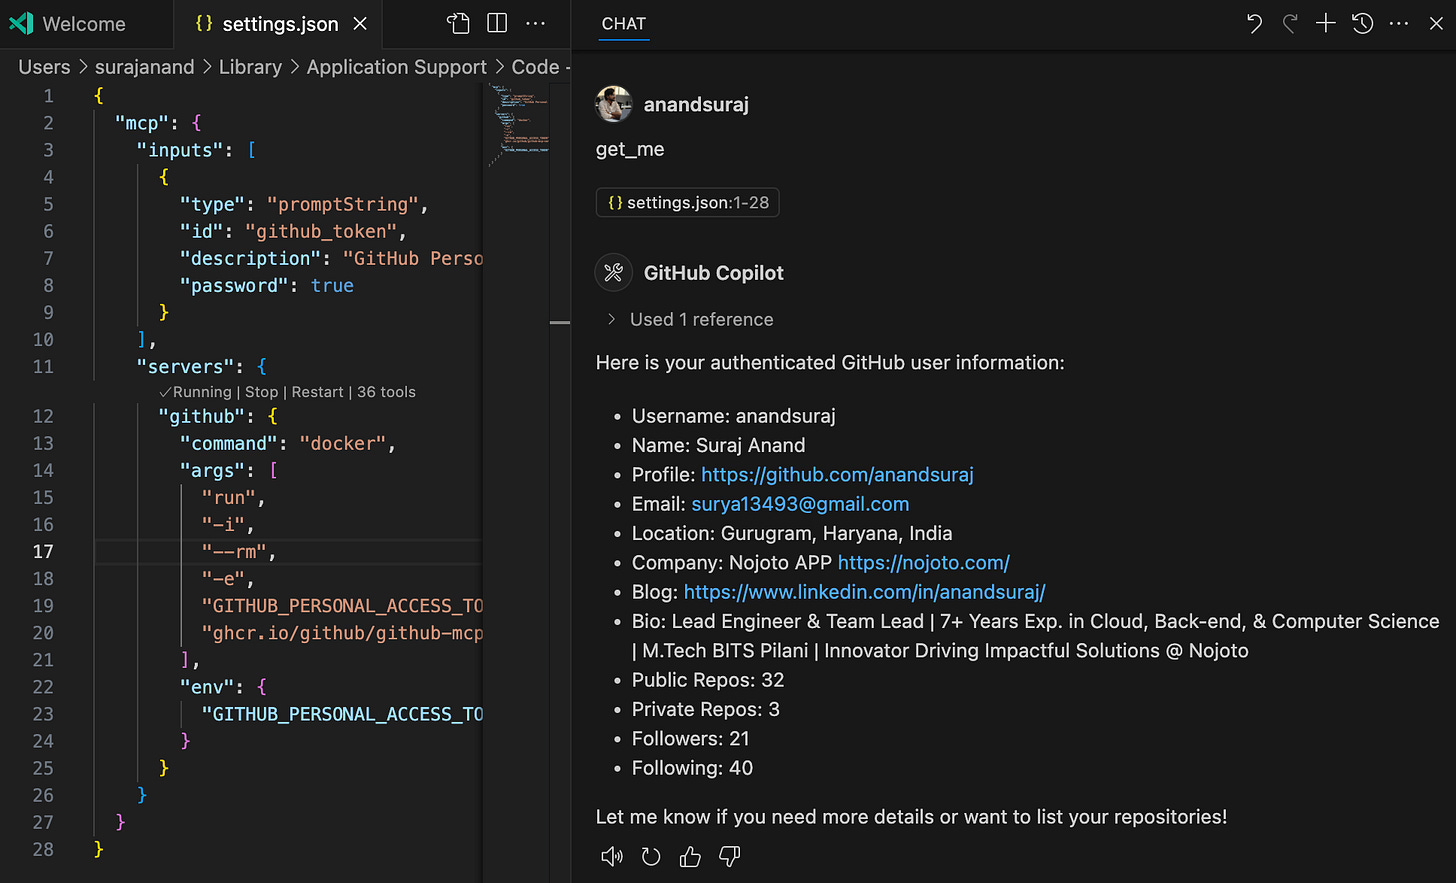
Task: Click Running server status code lens
Action: click(x=196, y=392)
